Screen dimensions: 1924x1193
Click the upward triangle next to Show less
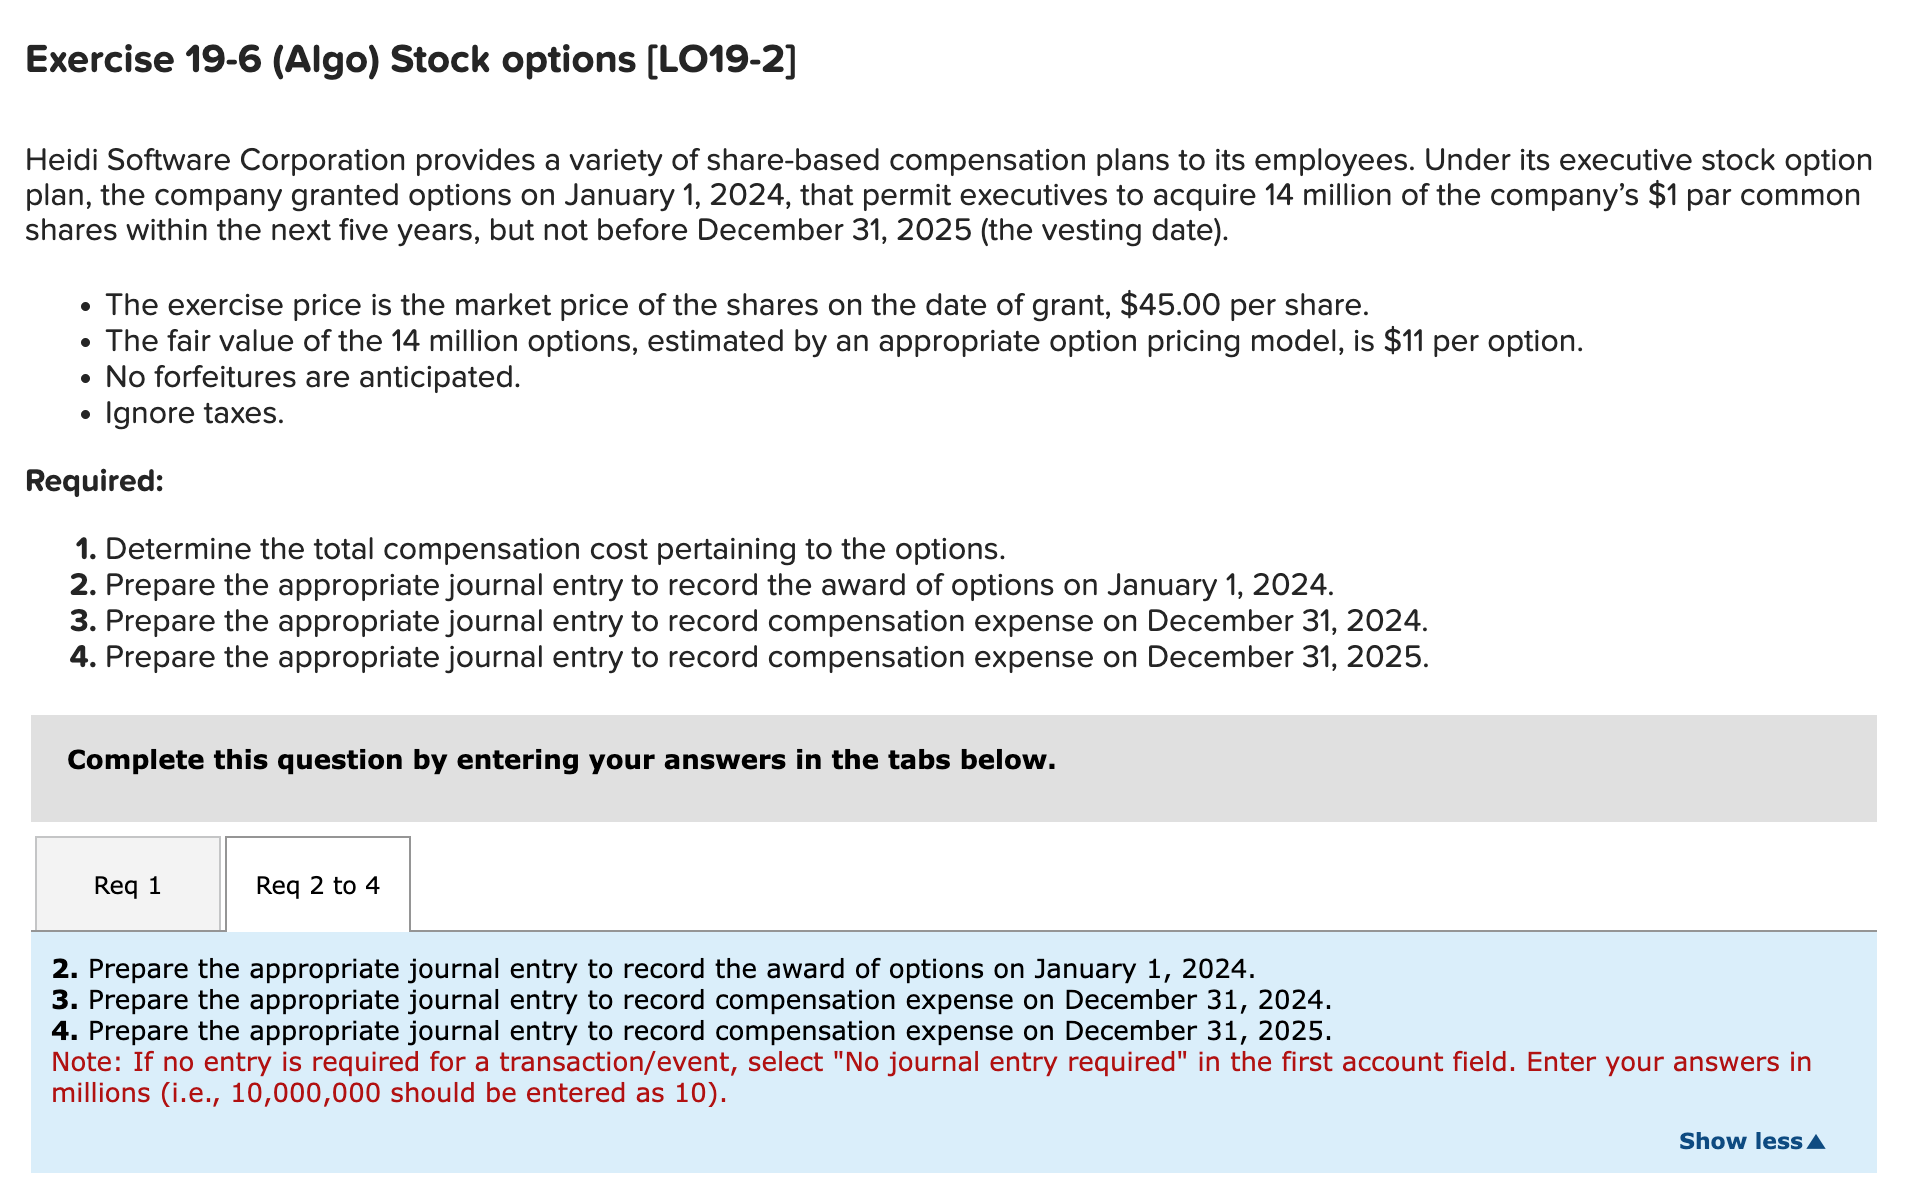[1815, 1140]
